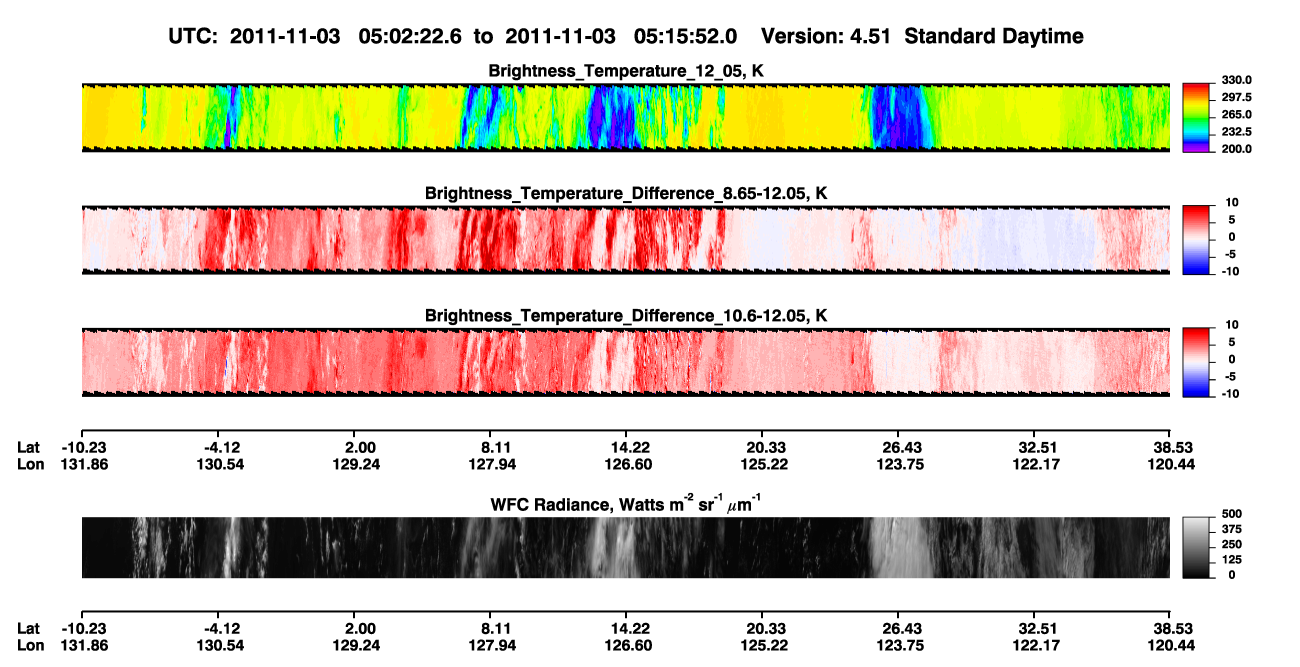Click upper axis longitude value 120.44

tap(1170, 464)
